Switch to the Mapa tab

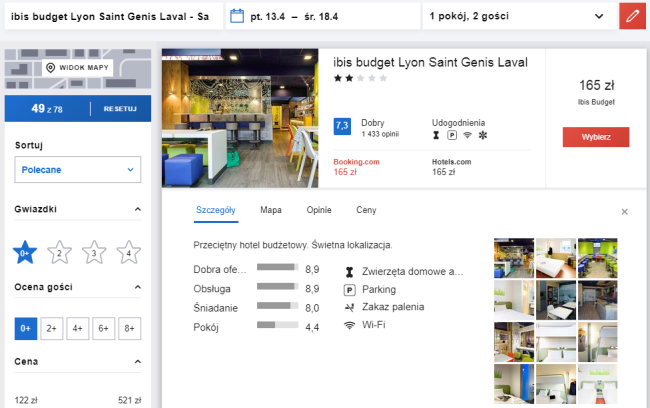coord(270,210)
